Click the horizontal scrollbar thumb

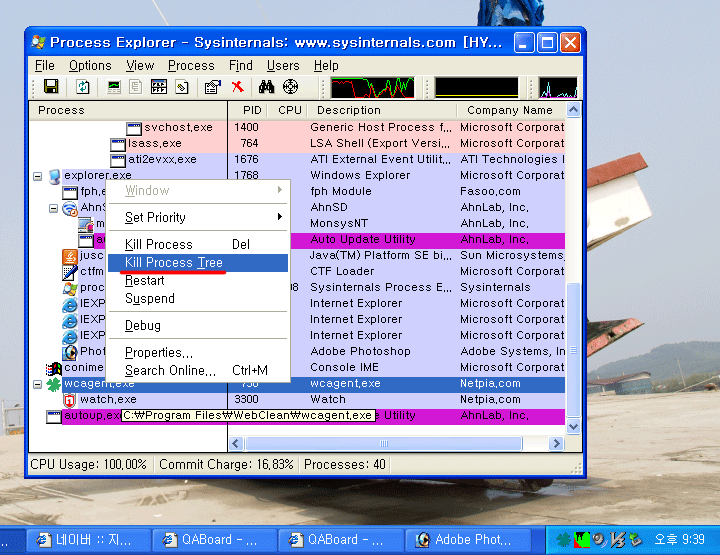point(384,443)
